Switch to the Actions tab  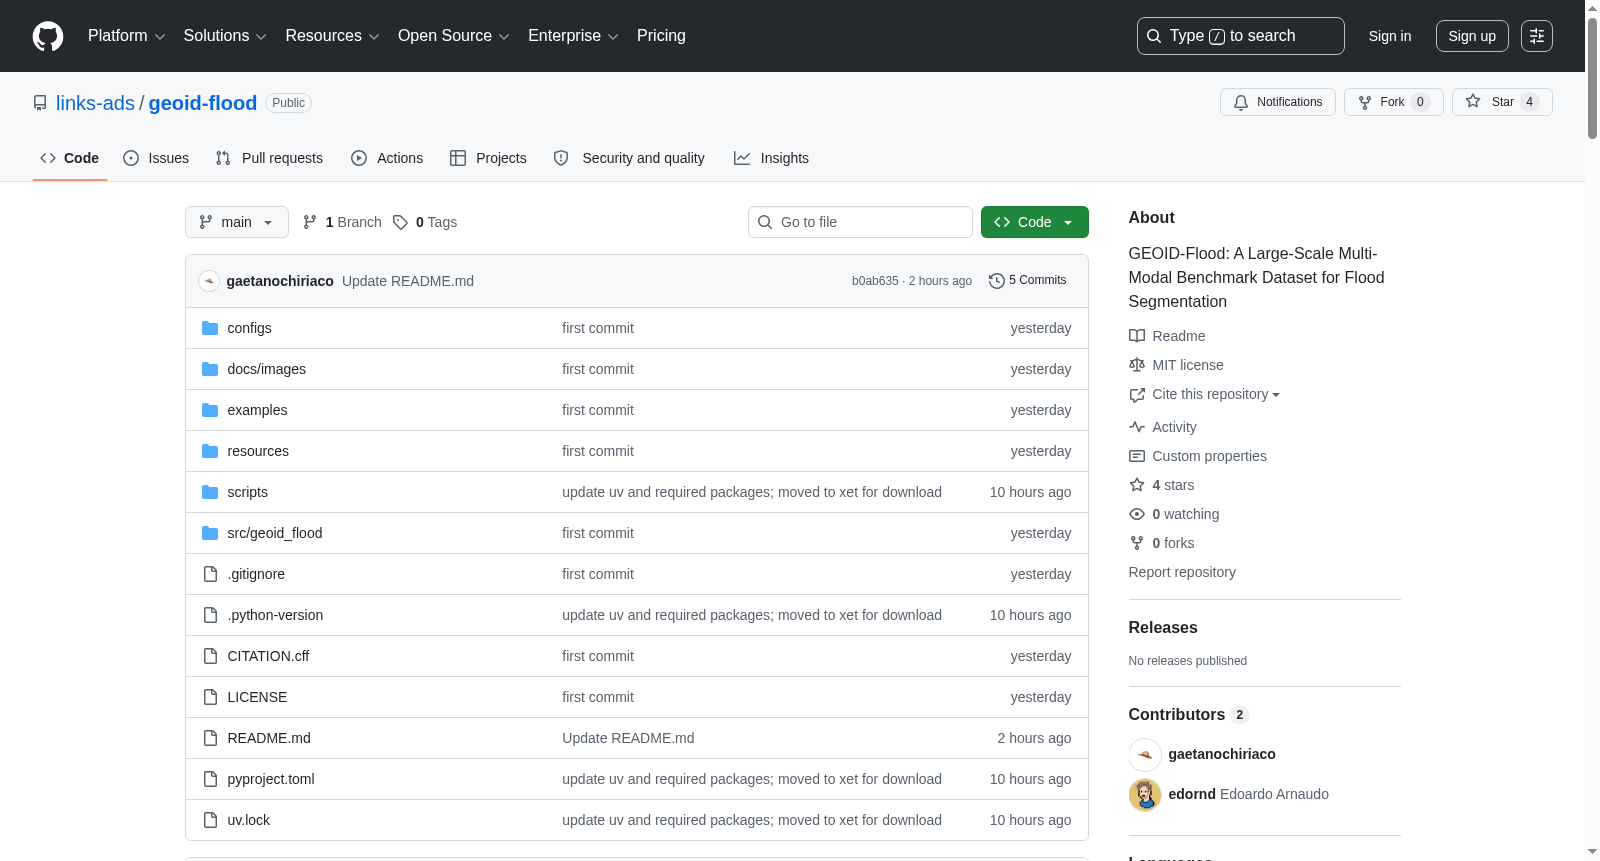pyautogui.click(x=387, y=158)
